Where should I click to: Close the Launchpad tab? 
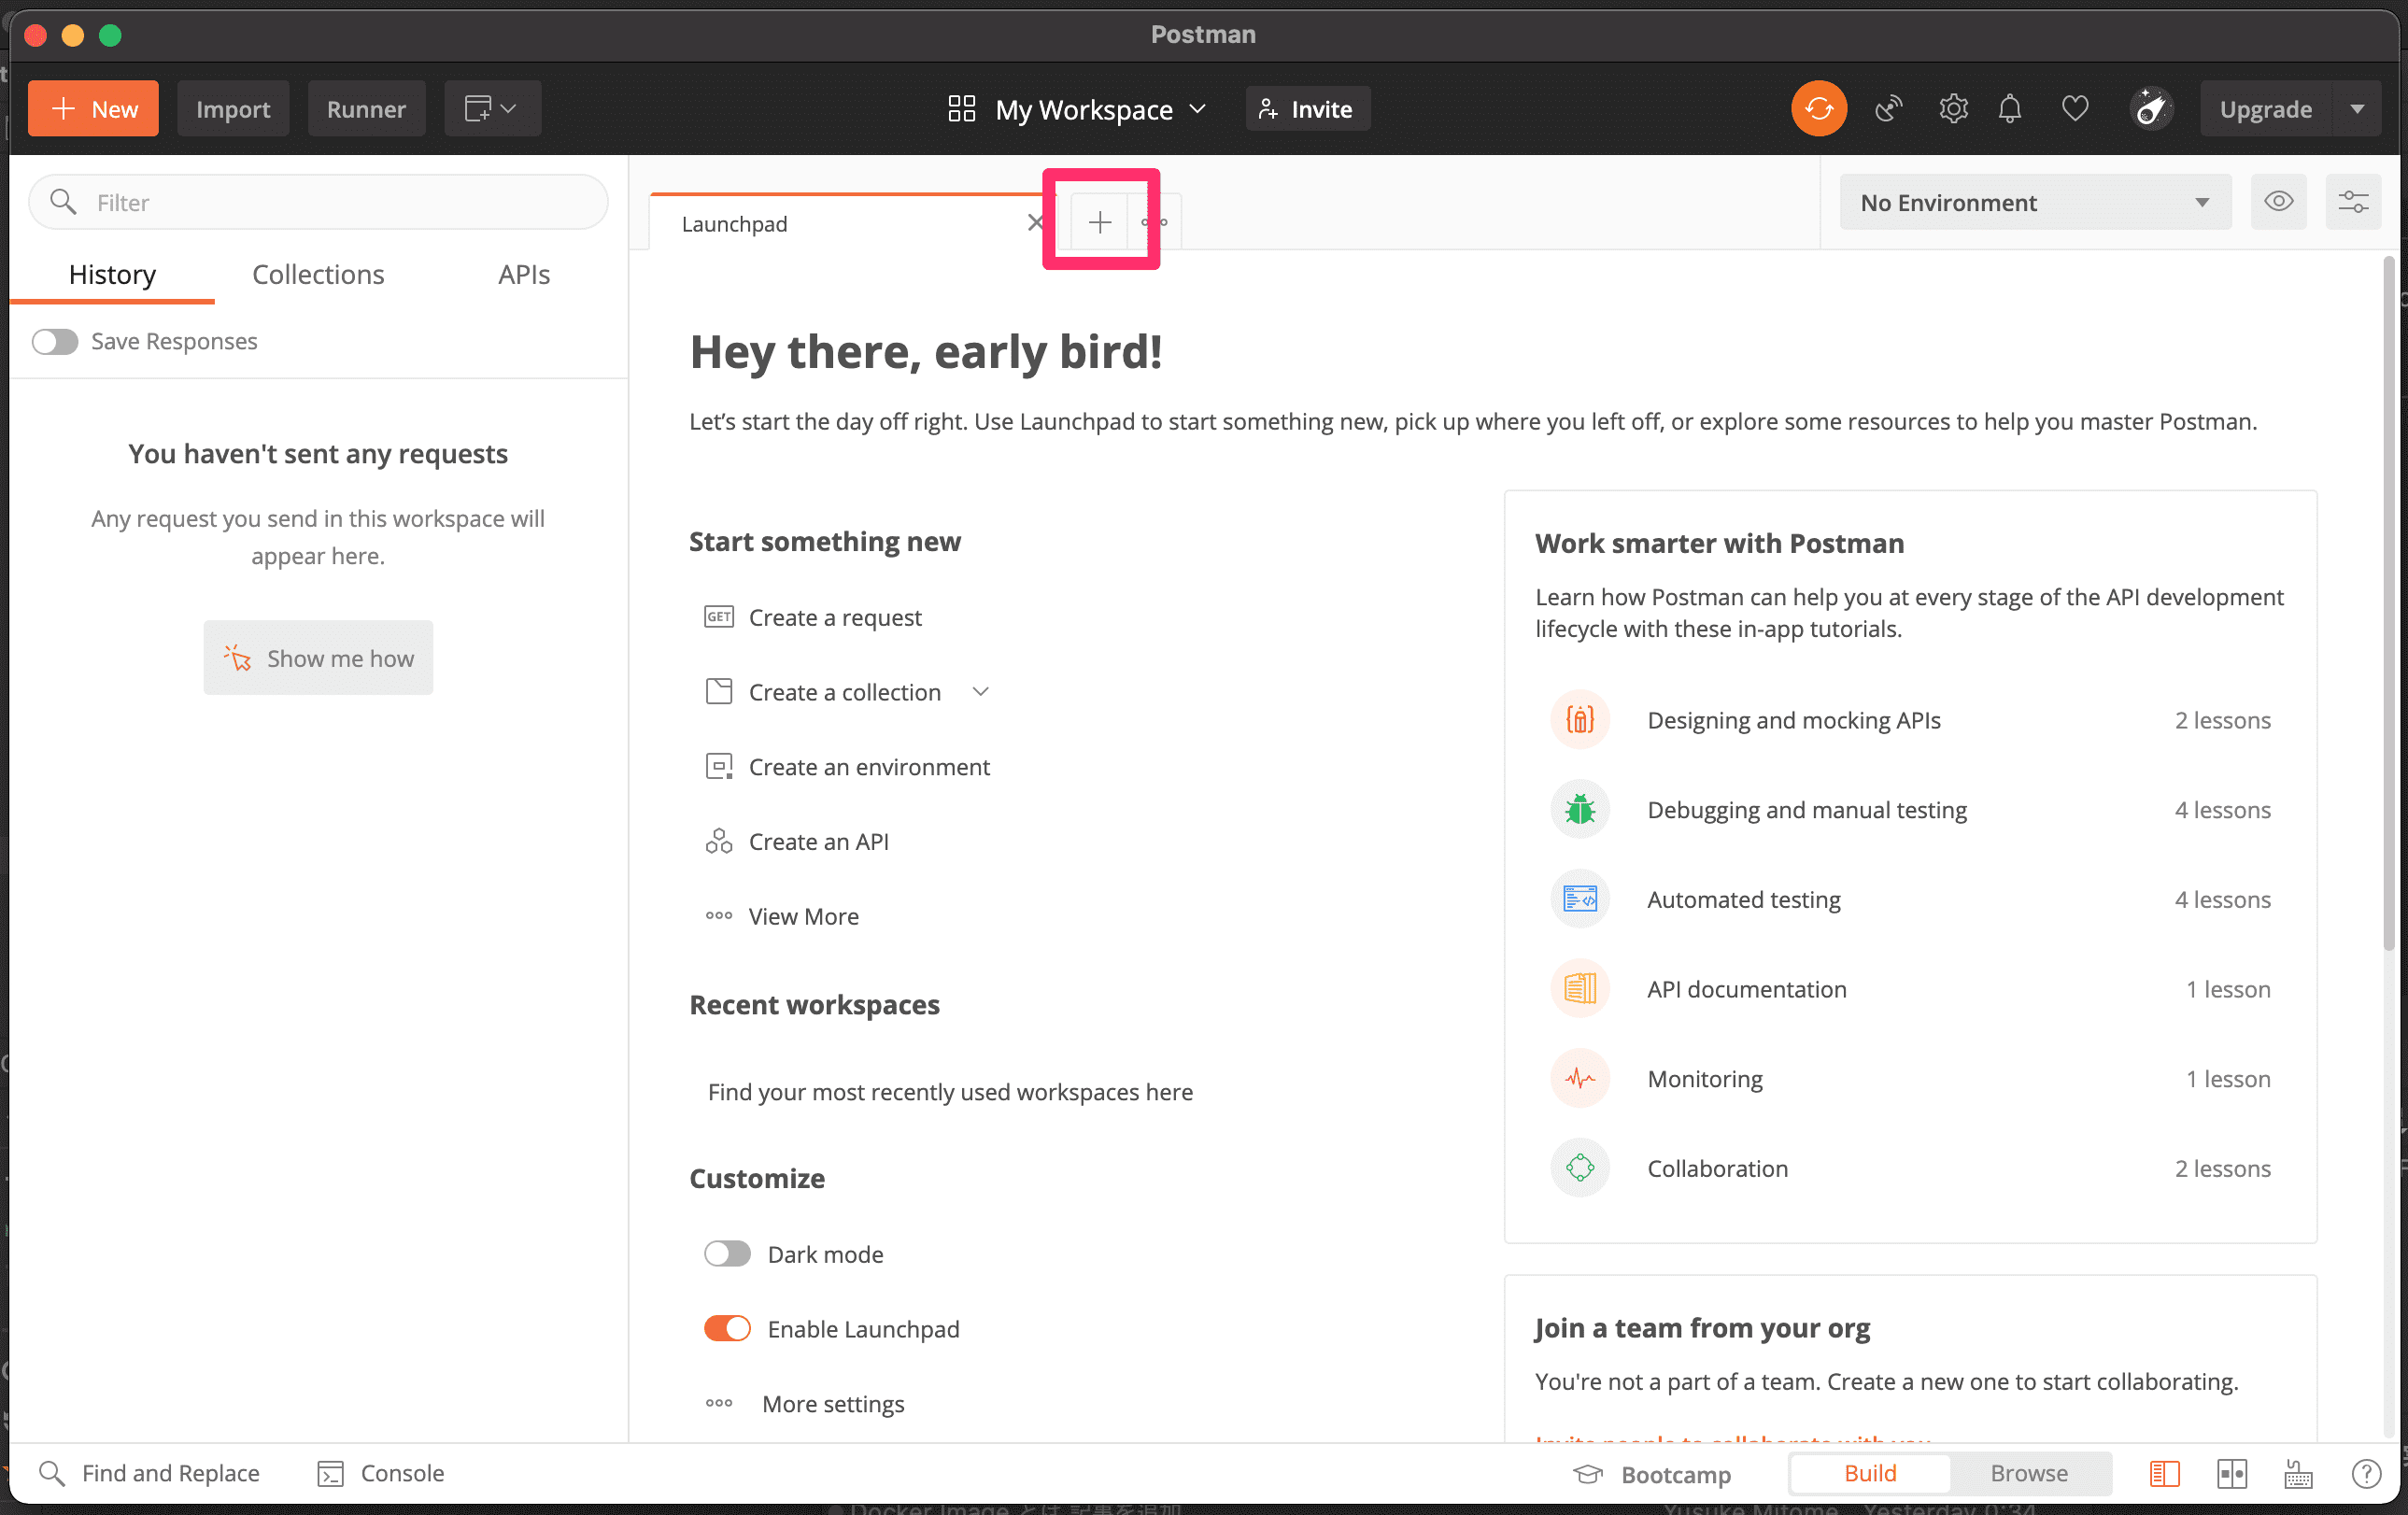click(1036, 222)
